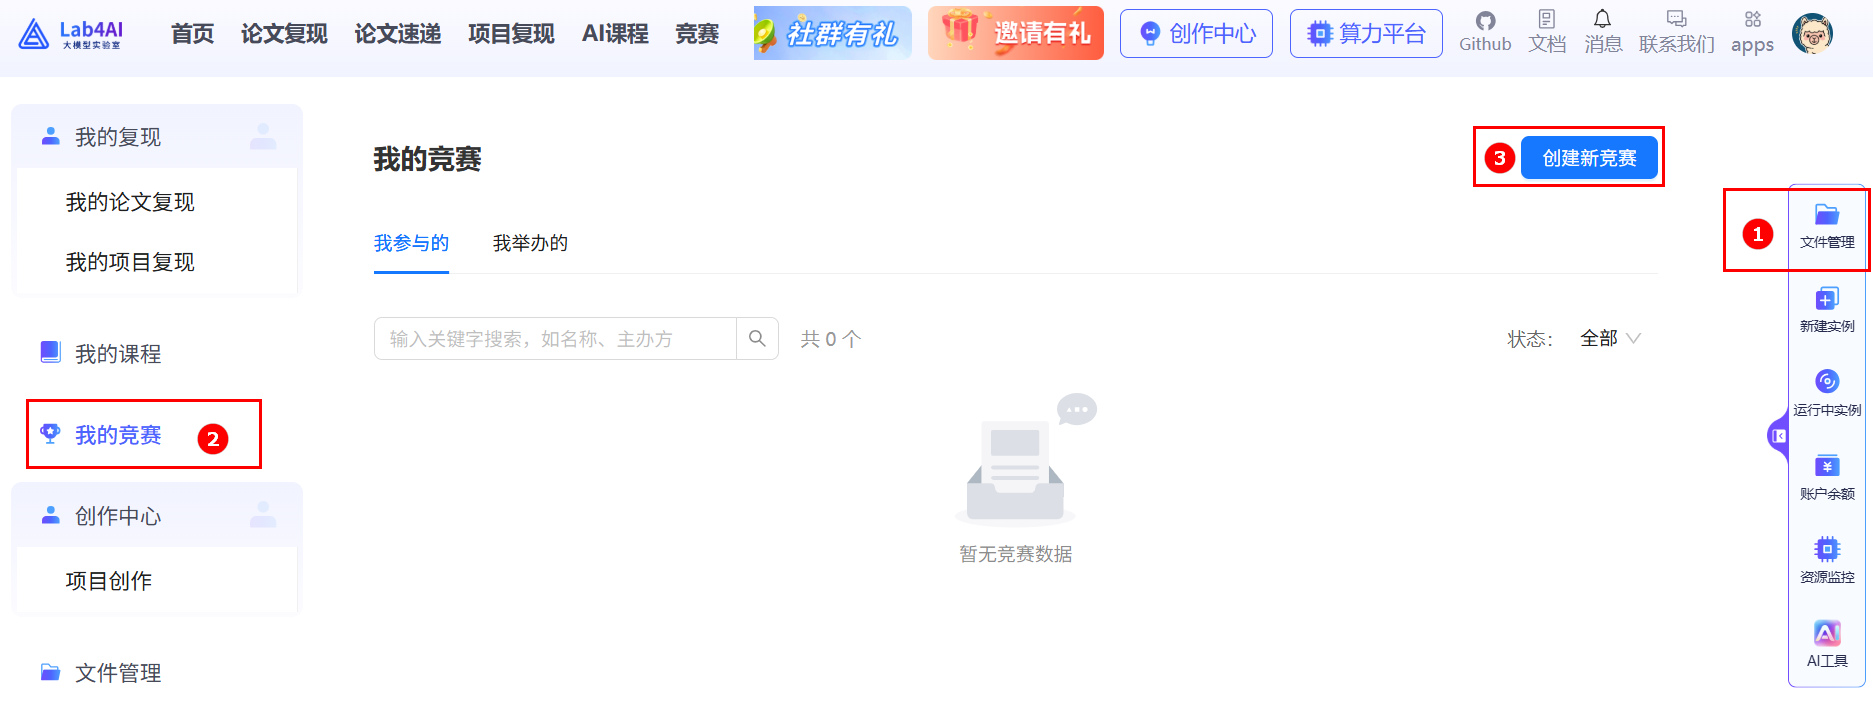Click 新建实例 icon in right toolbar
The width and height of the screenshot is (1873, 726).
[x=1827, y=310]
